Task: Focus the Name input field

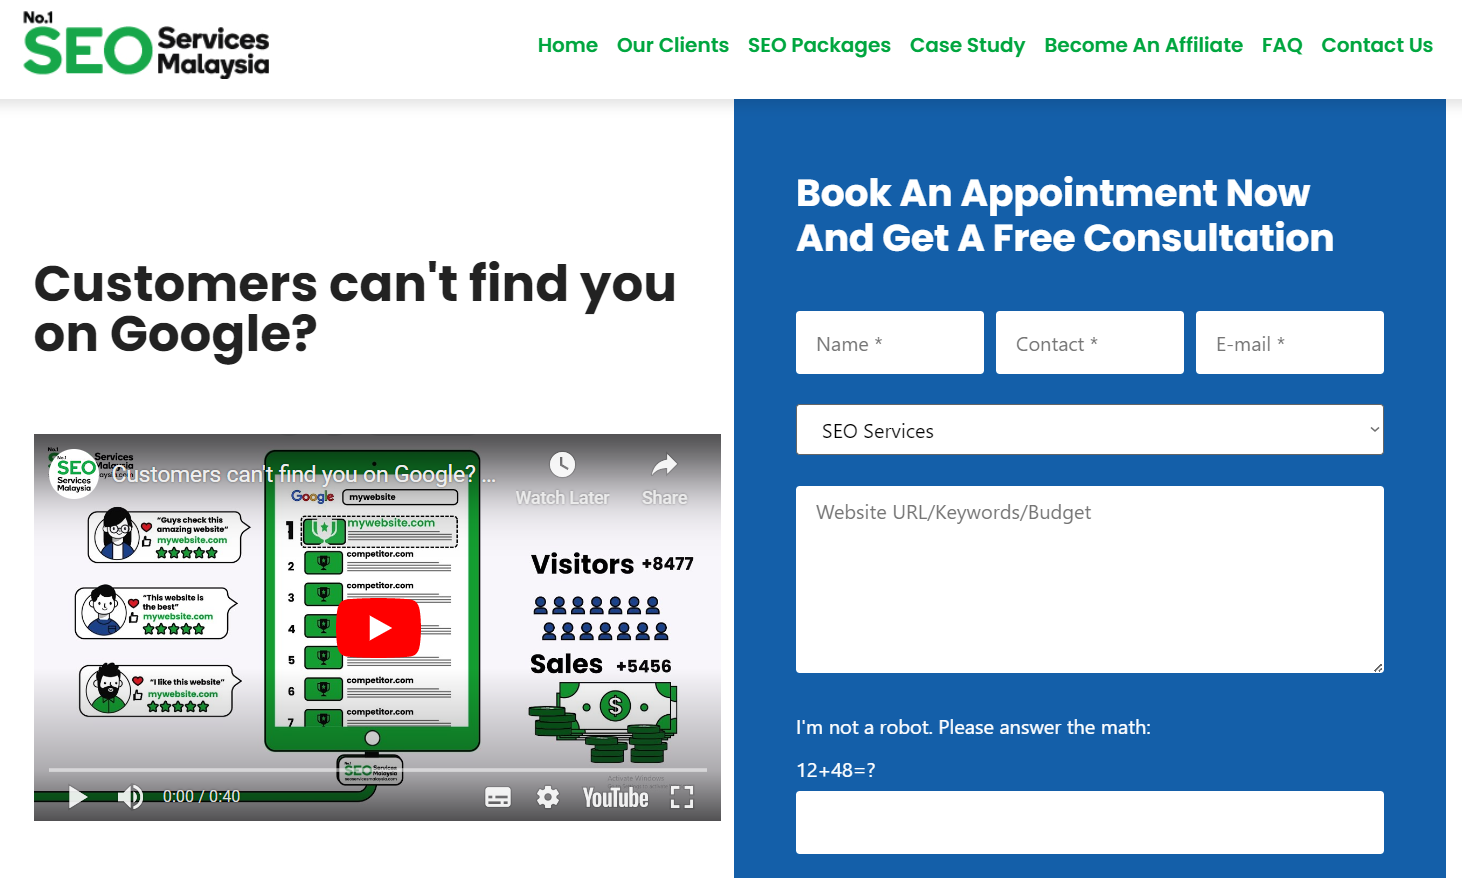Action: (x=890, y=343)
